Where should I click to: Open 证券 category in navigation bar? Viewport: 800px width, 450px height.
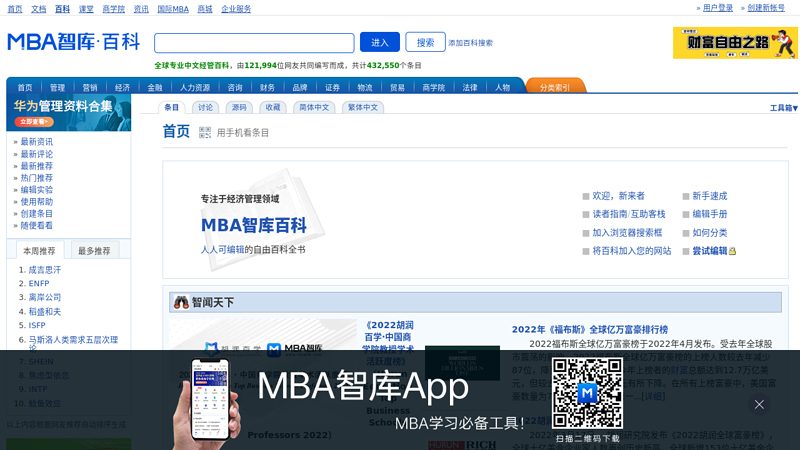pos(332,88)
